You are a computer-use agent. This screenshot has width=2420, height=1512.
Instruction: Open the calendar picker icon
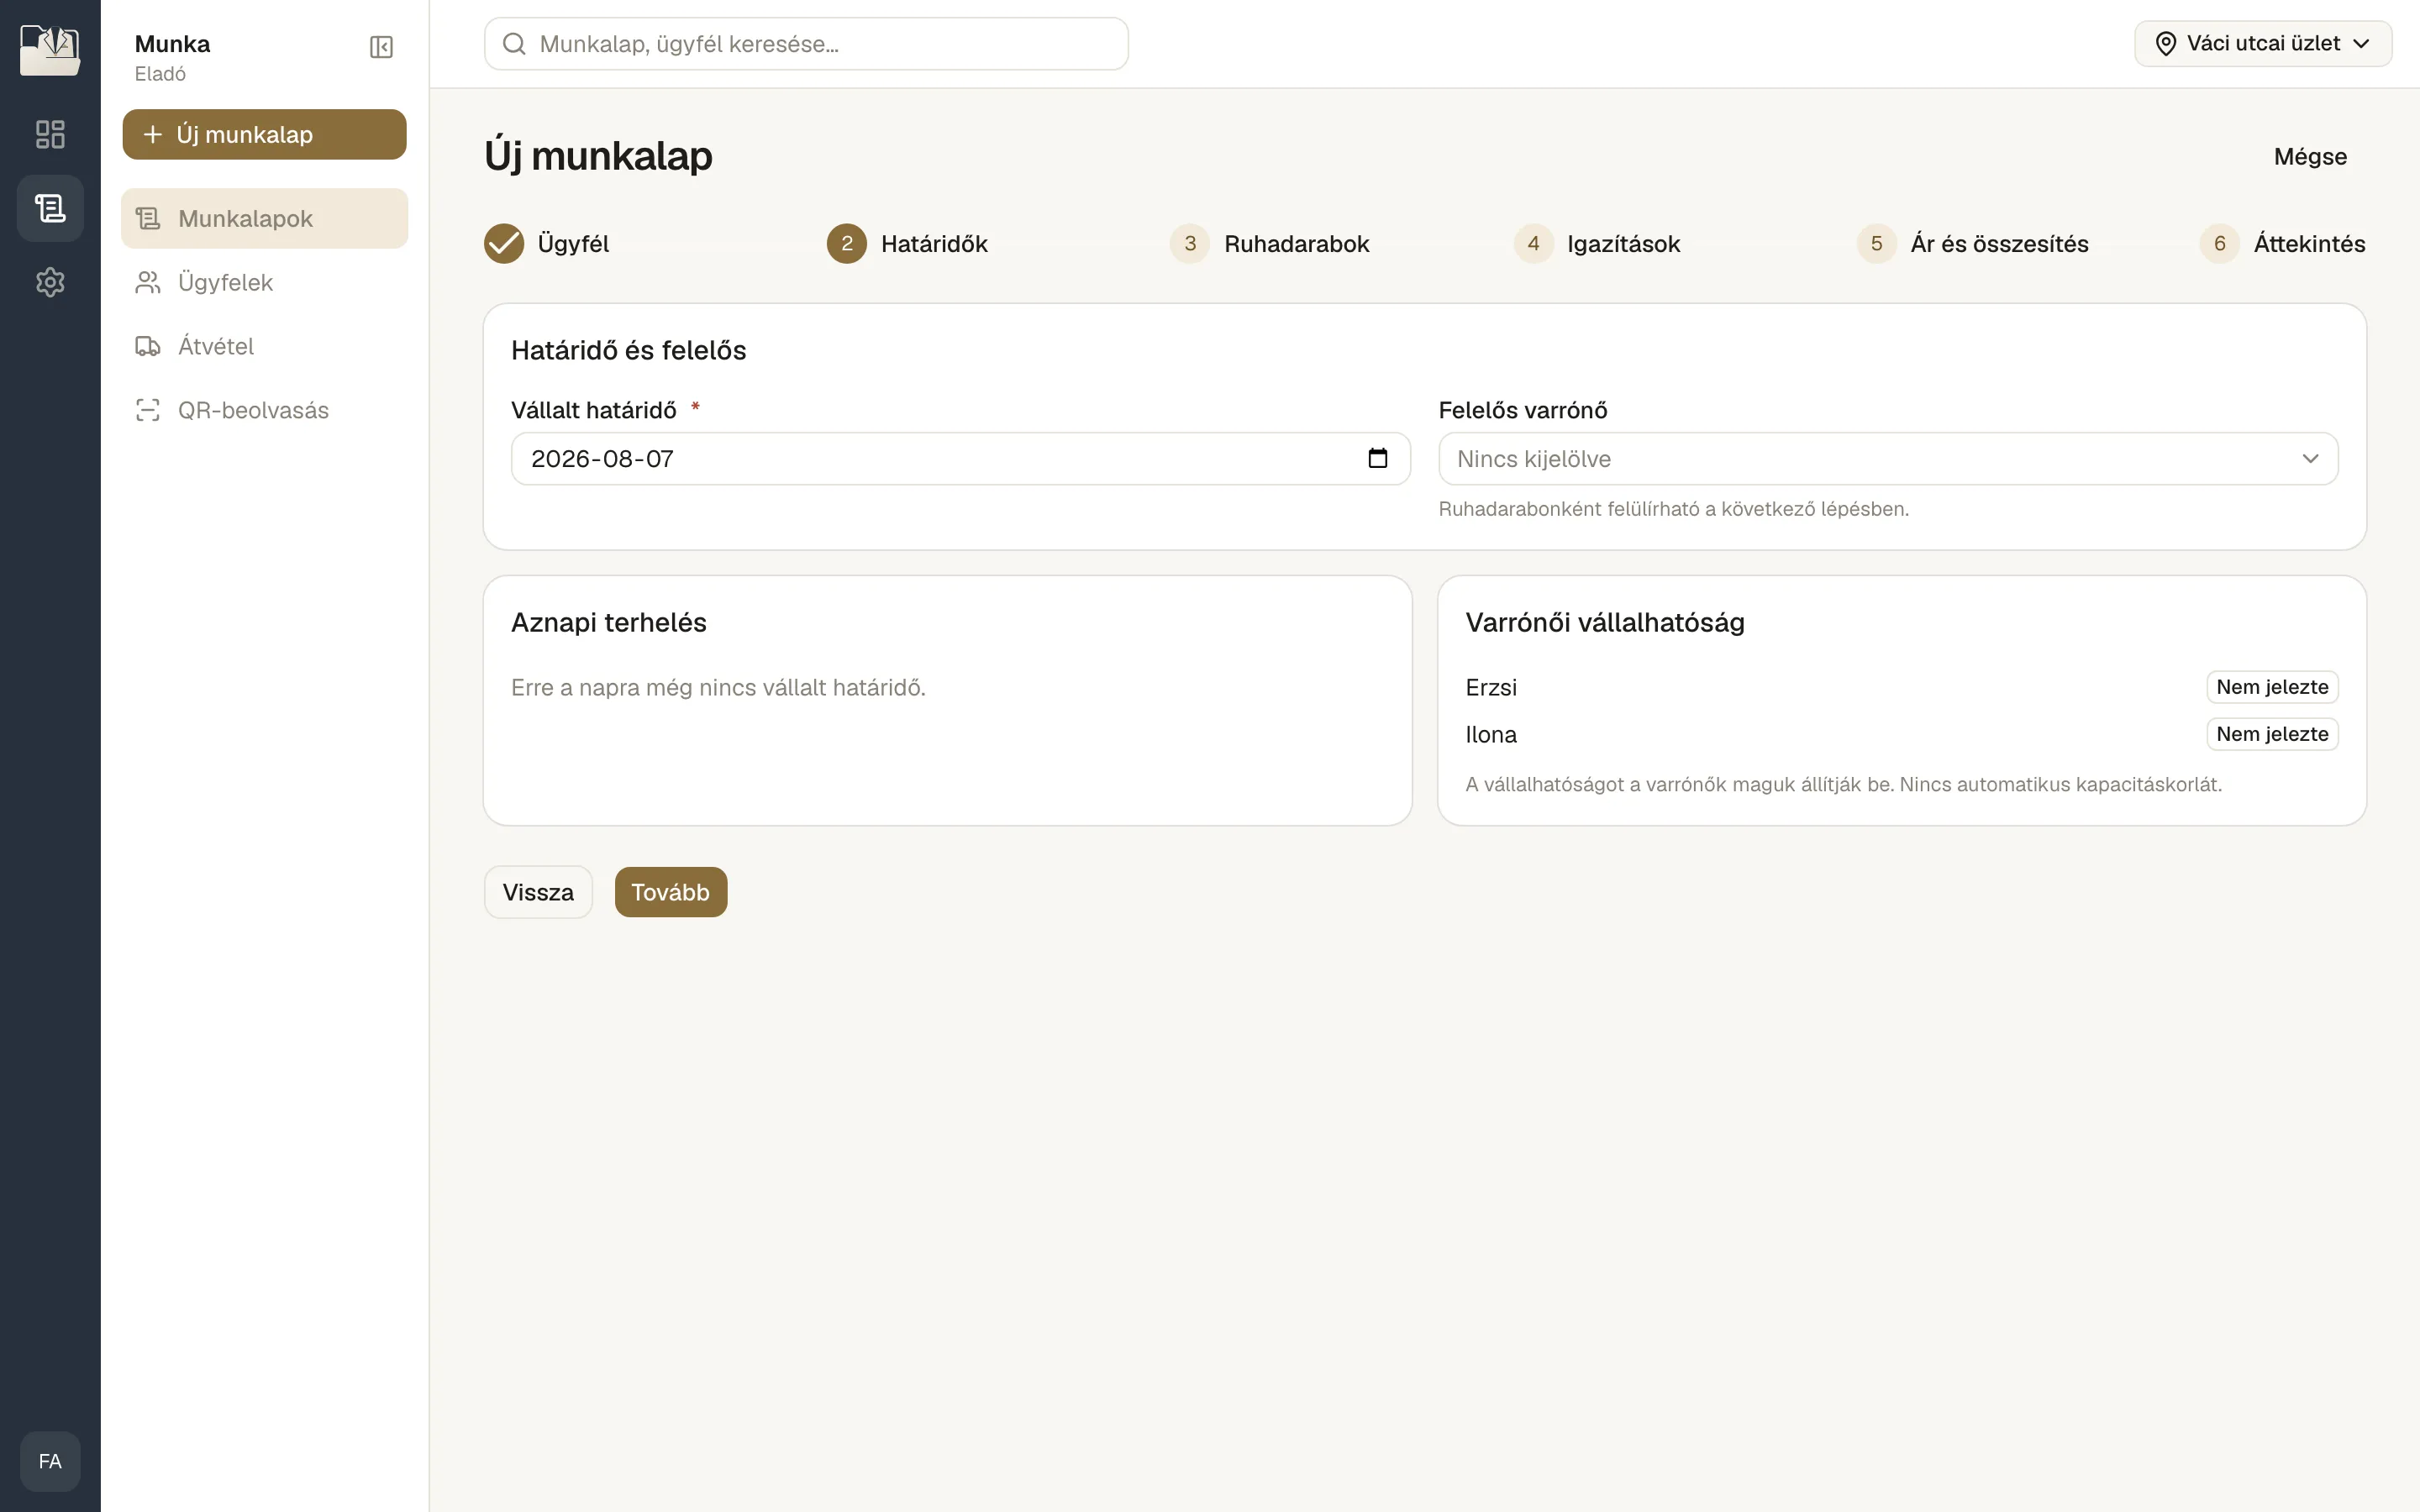(1377, 458)
